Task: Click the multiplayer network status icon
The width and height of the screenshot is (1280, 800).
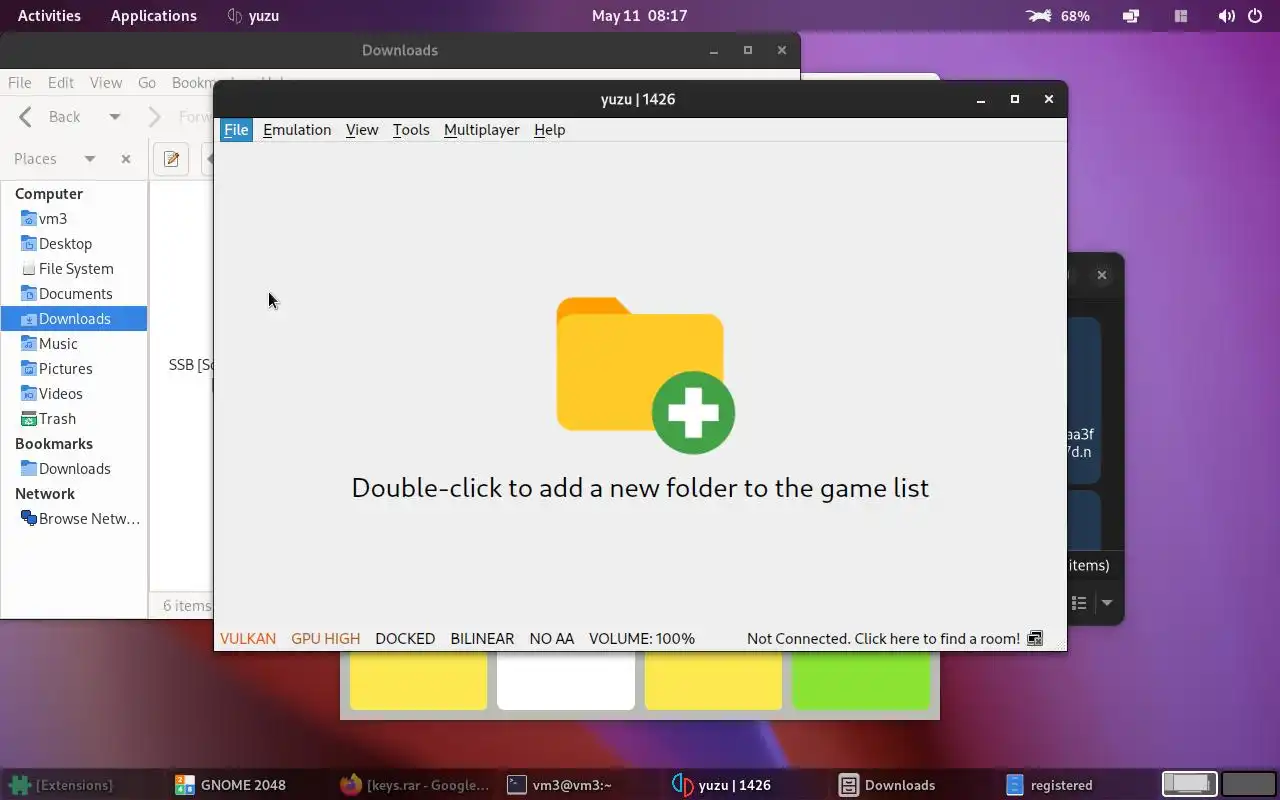Action: click(1035, 639)
